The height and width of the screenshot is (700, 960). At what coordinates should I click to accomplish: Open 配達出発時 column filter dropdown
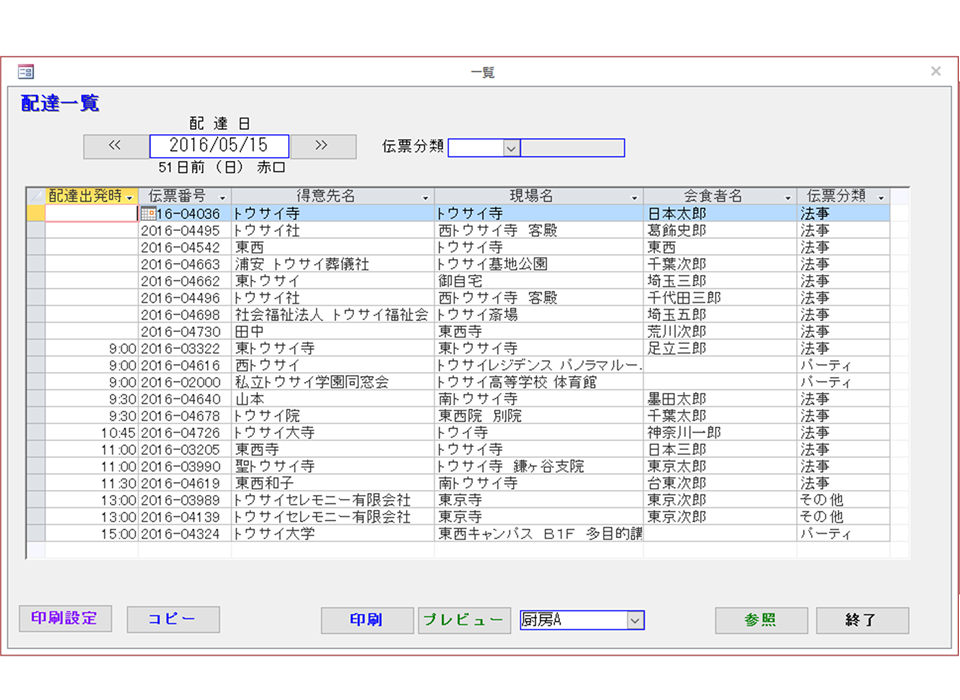coord(129,197)
